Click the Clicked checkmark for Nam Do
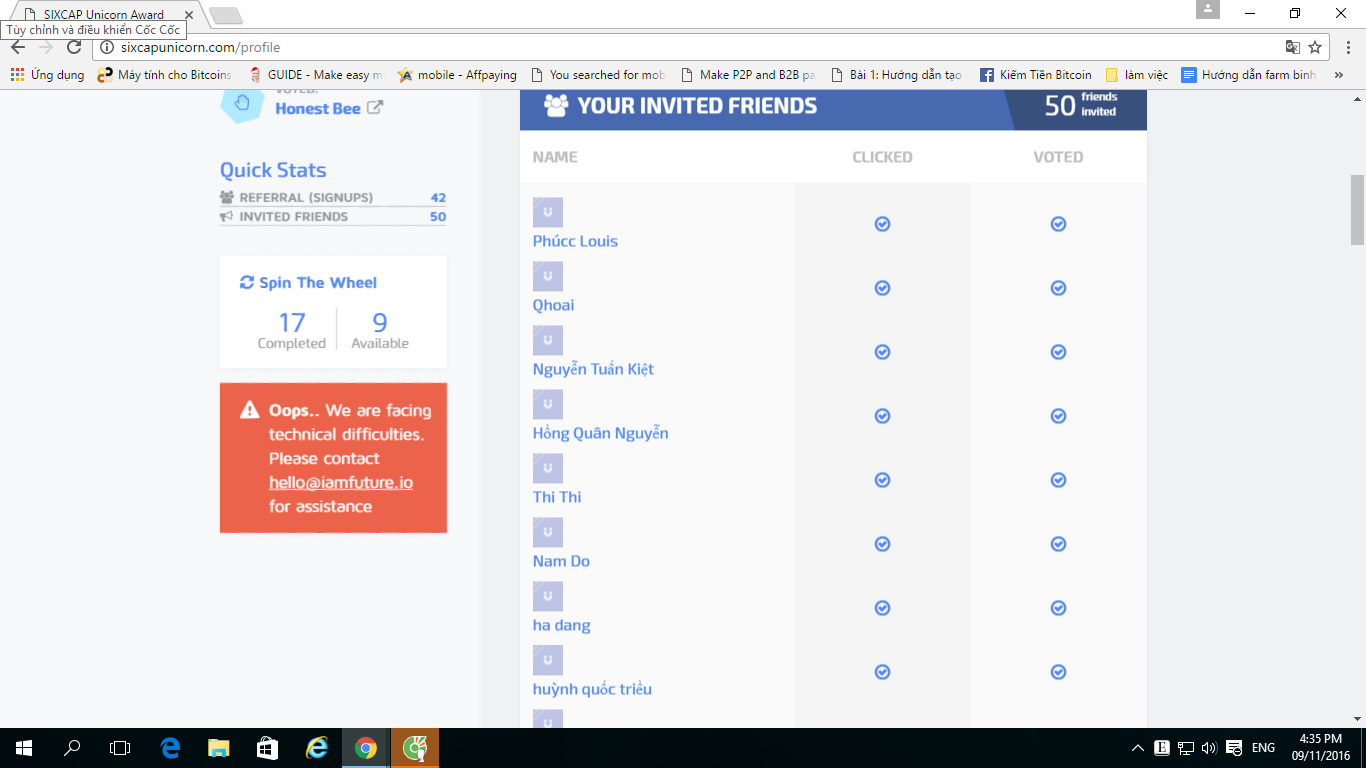 882,544
